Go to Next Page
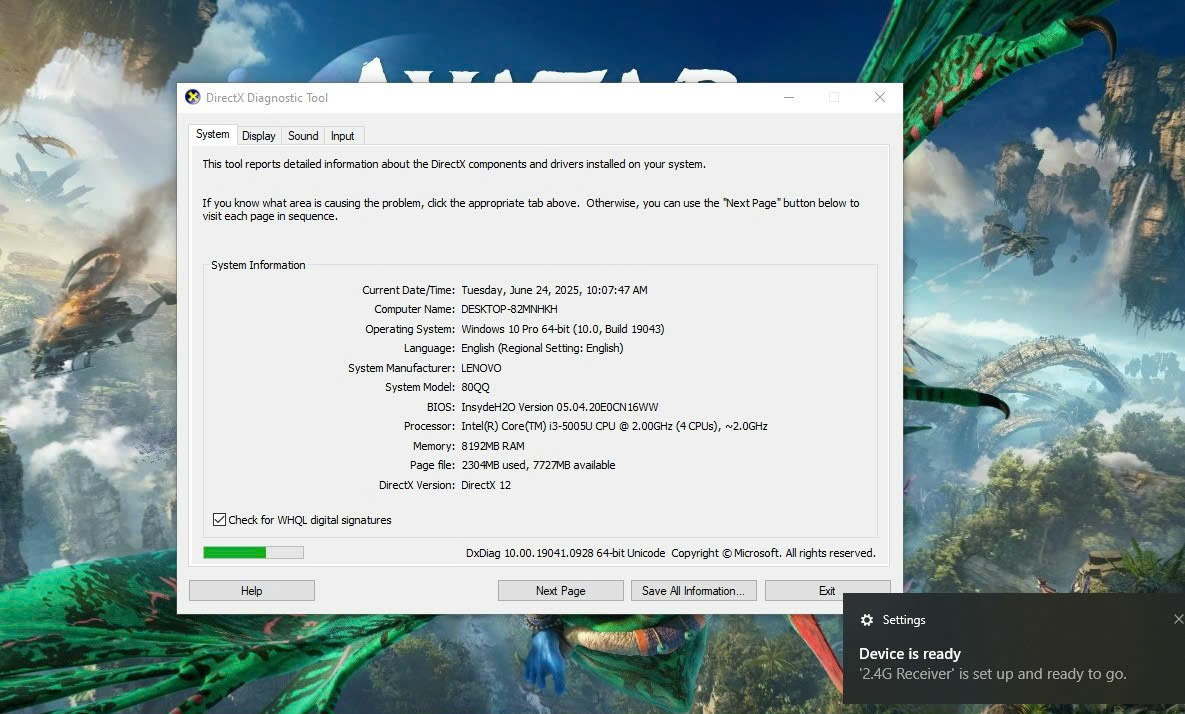The image size is (1185, 714). pos(561,590)
